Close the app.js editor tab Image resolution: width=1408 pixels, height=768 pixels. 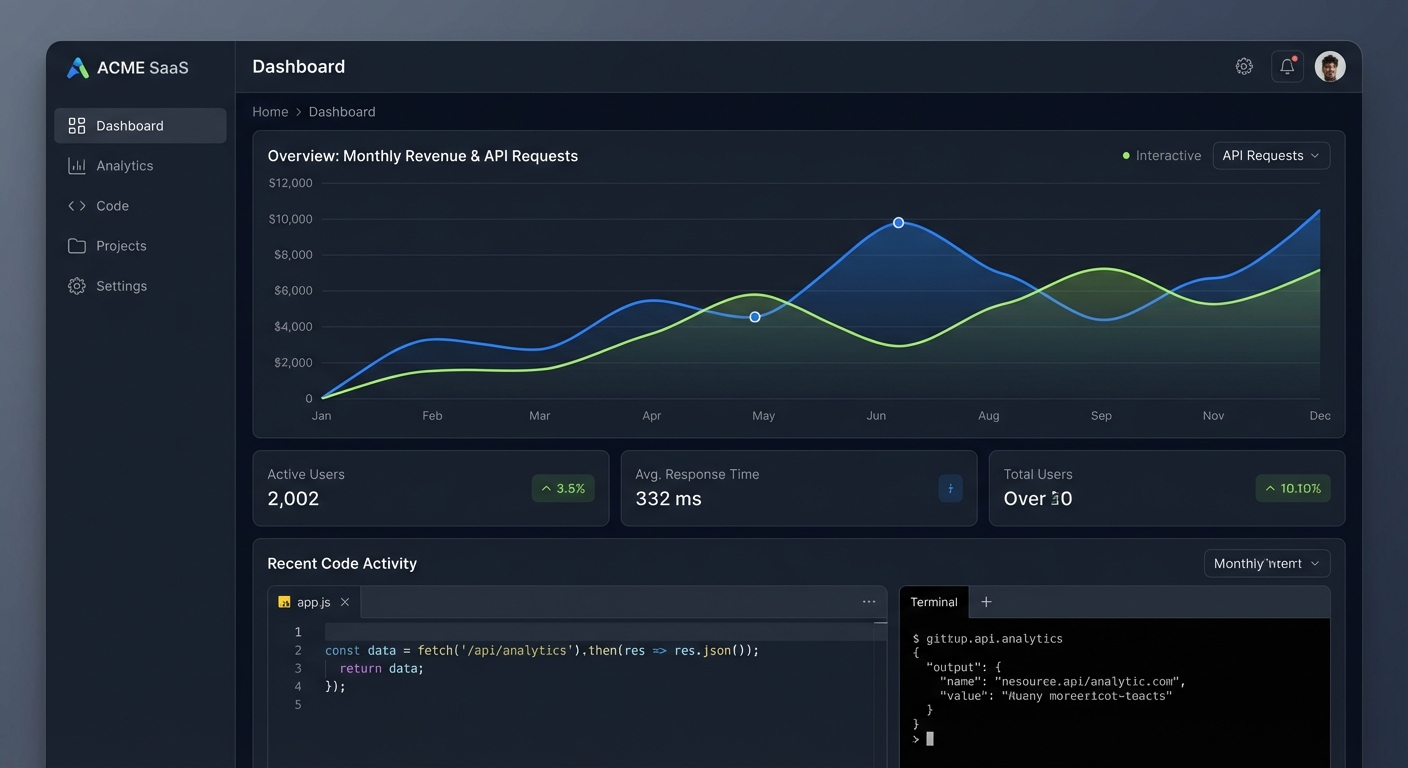[x=345, y=602]
